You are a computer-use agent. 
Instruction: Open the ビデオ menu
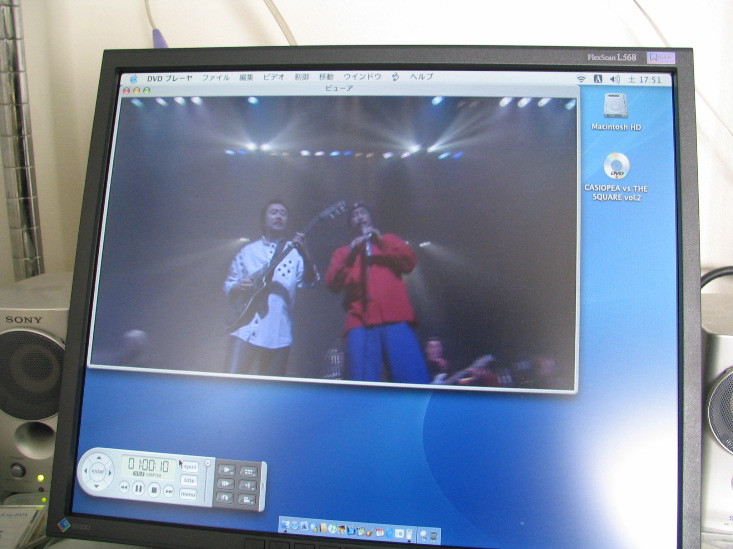click(273, 77)
